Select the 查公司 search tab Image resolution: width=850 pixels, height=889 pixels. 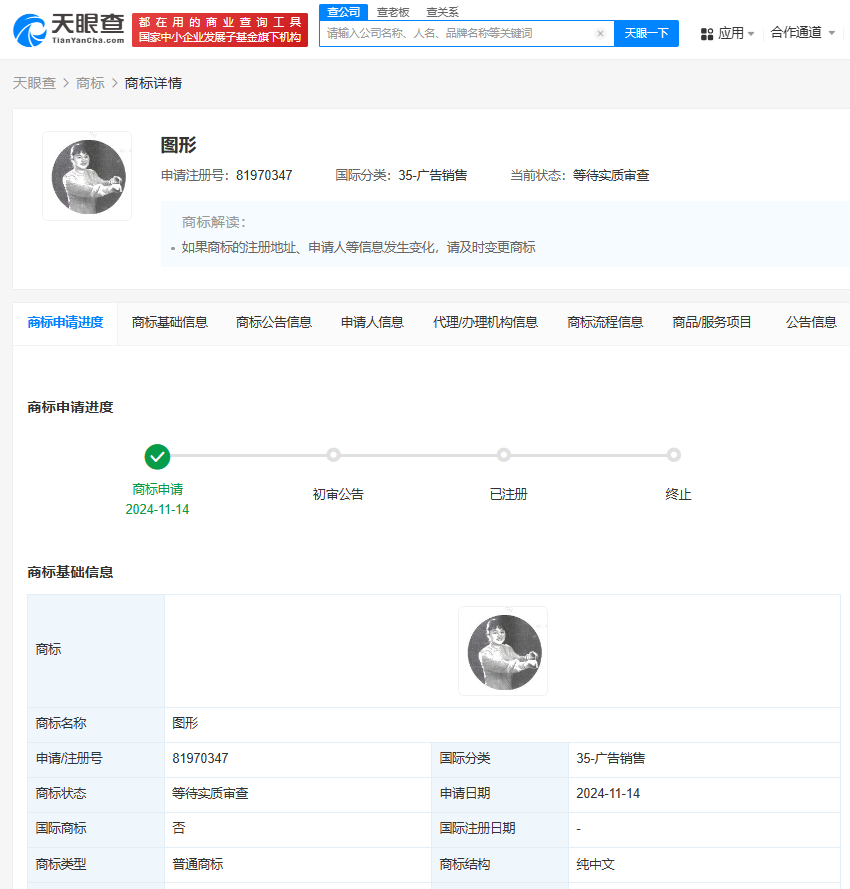(x=344, y=12)
